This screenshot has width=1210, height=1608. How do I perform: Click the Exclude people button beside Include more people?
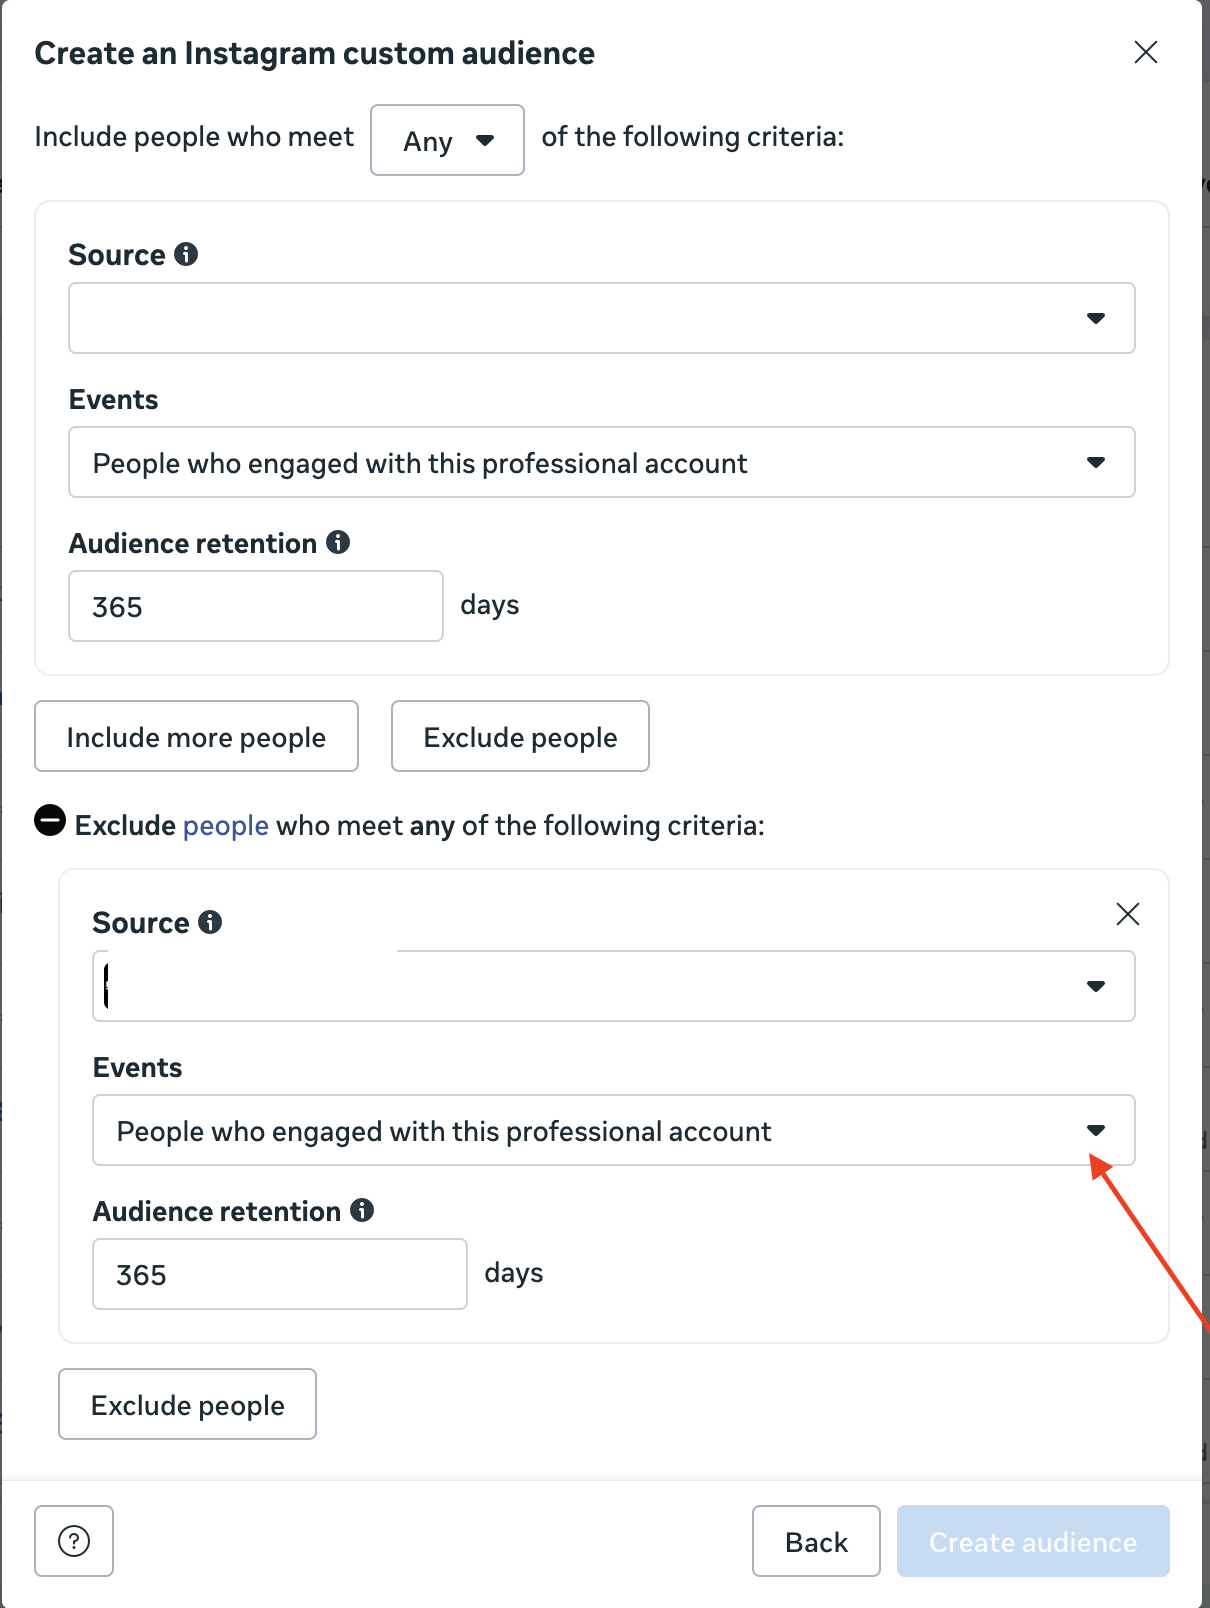point(520,736)
